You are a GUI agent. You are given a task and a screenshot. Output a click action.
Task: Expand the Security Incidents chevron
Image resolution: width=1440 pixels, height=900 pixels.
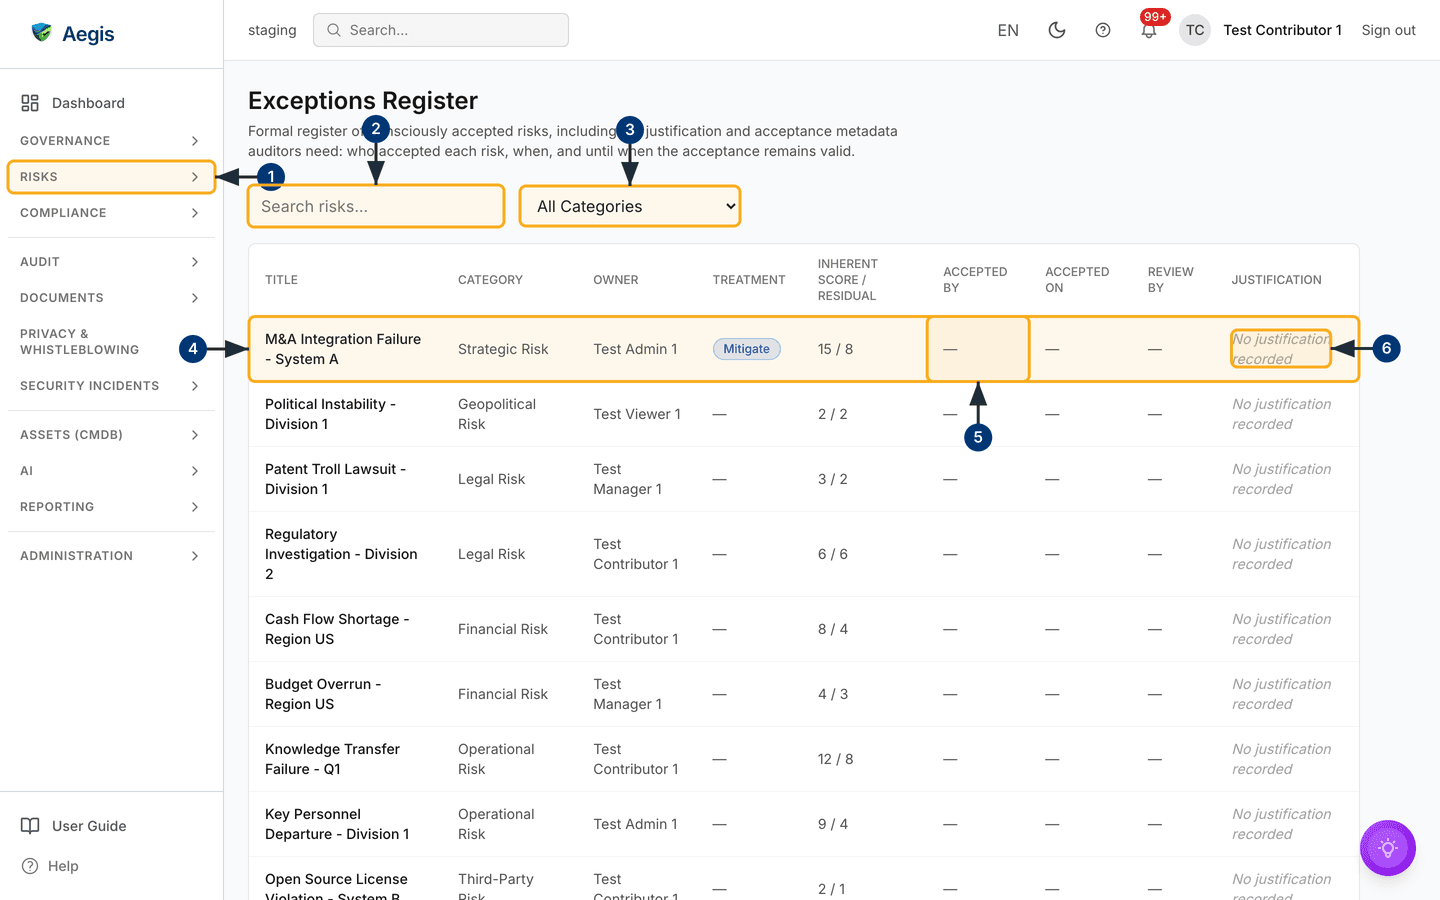tap(195, 386)
